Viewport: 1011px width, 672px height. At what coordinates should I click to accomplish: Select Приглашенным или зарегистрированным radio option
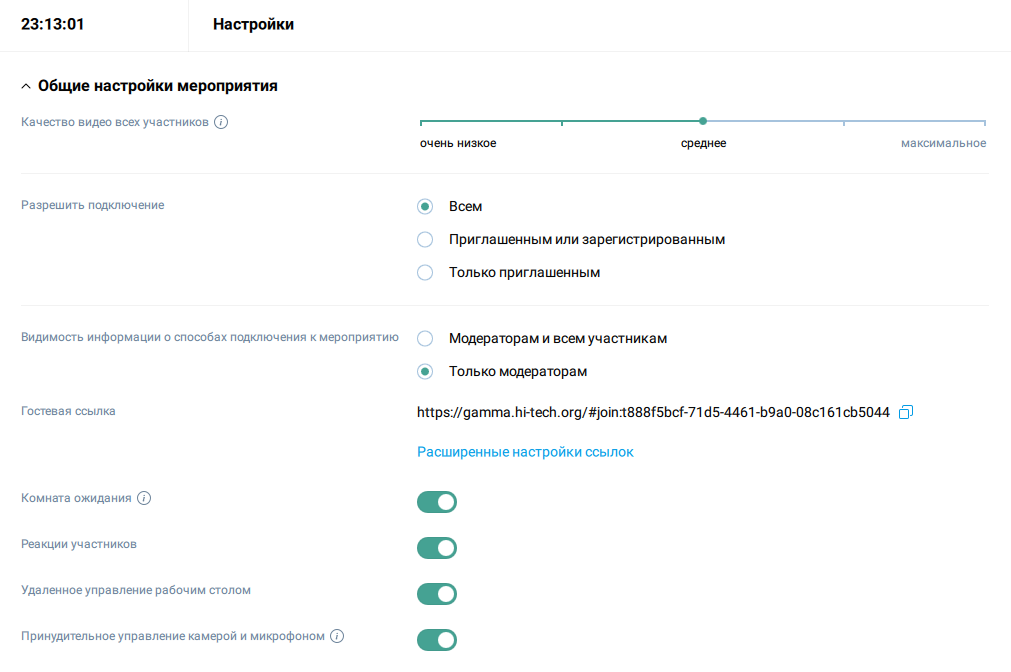pyautogui.click(x=425, y=240)
